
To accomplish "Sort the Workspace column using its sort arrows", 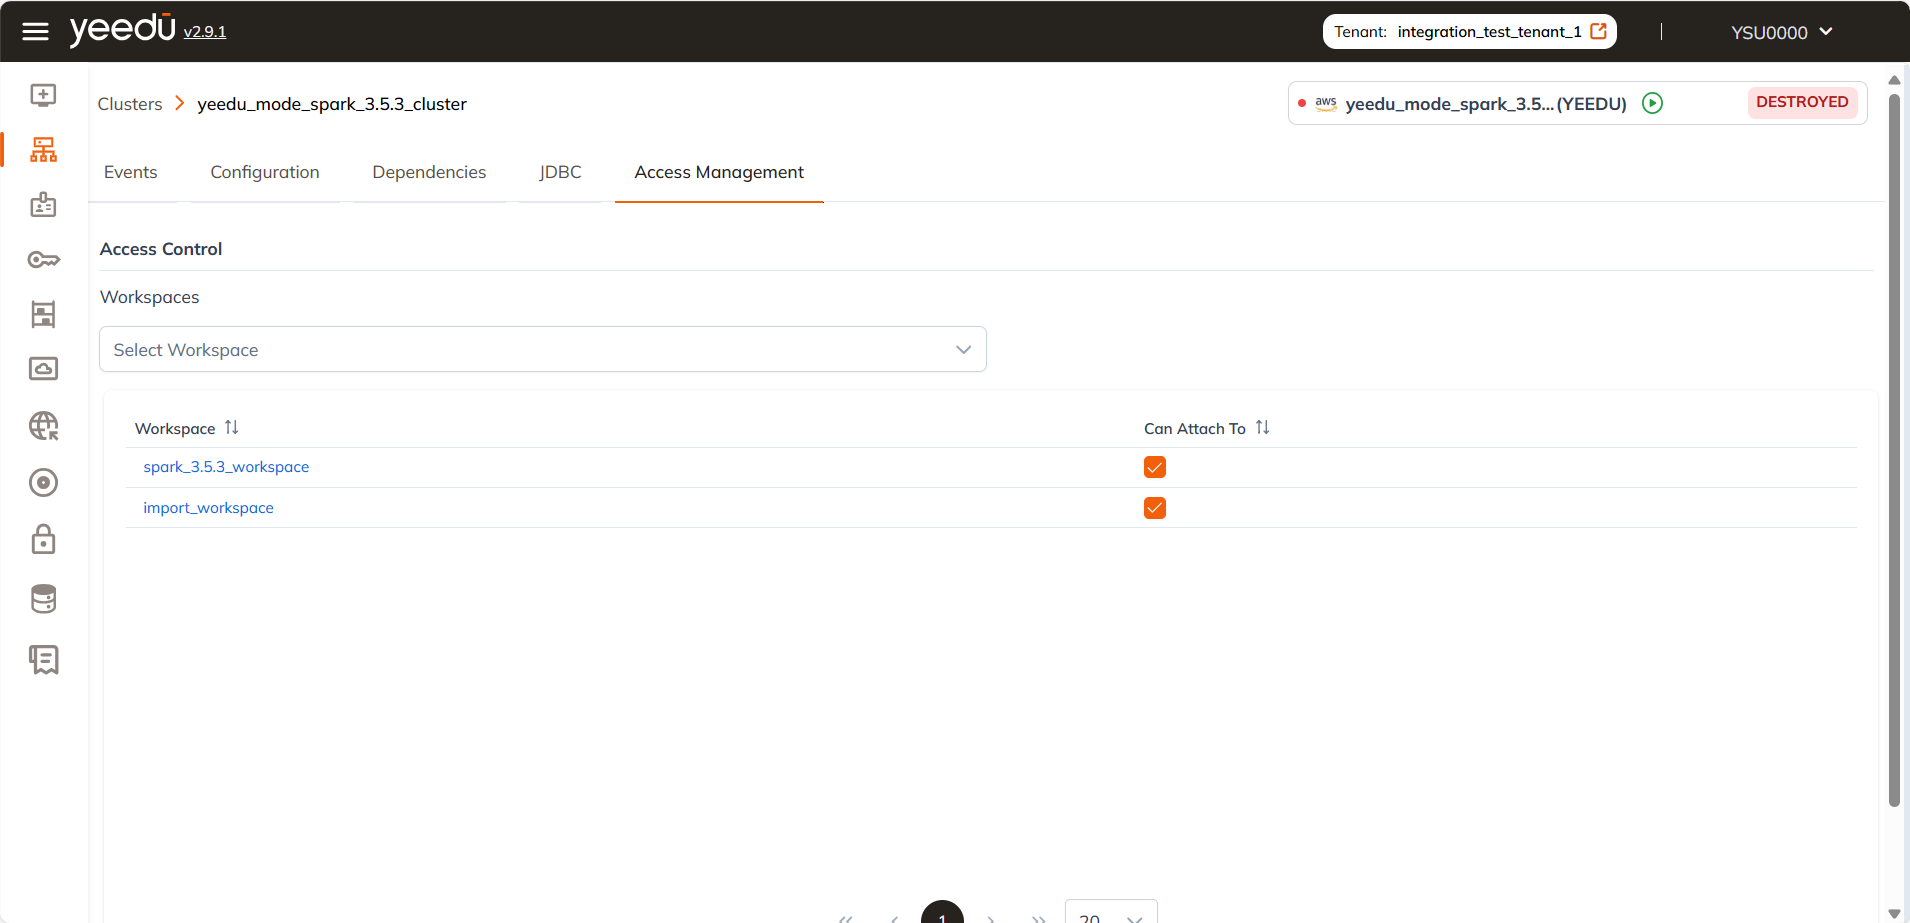I will pos(231,427).
